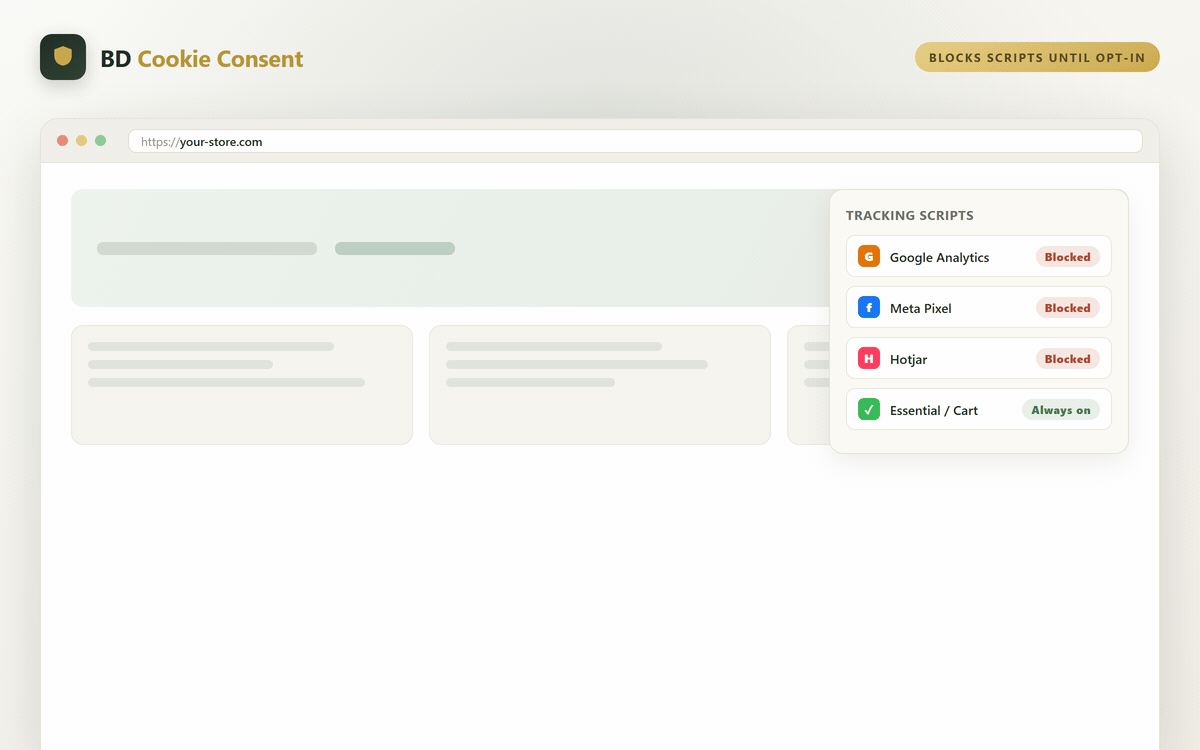Focus the your-store.com address bar
This screenshot has height=750, width=1200.
click(x=635, y=141)
